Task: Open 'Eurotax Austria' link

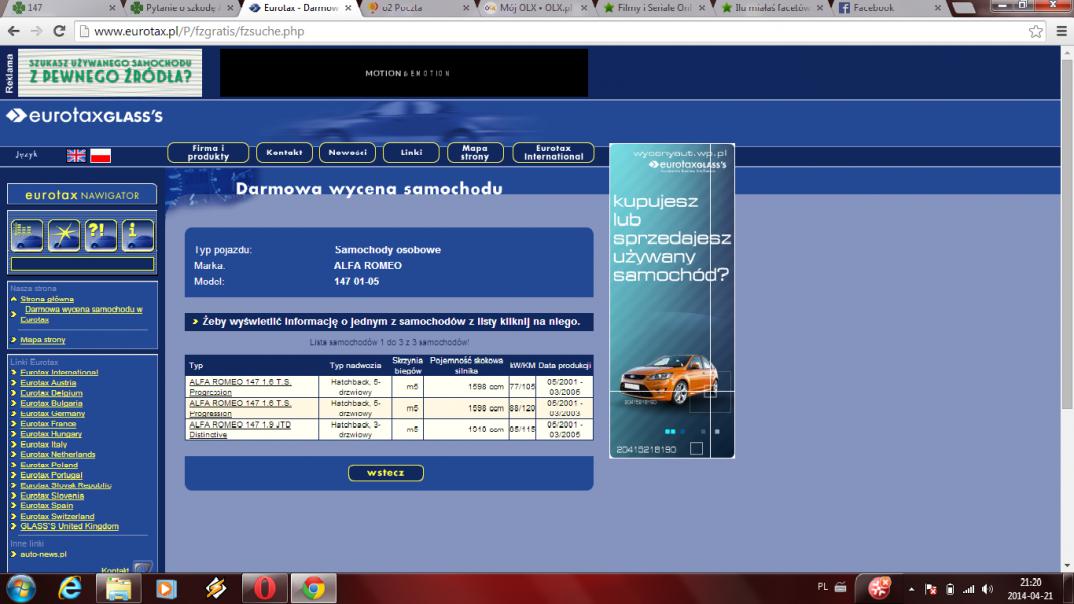Action: pyautogui.click(x=48, y=383)
